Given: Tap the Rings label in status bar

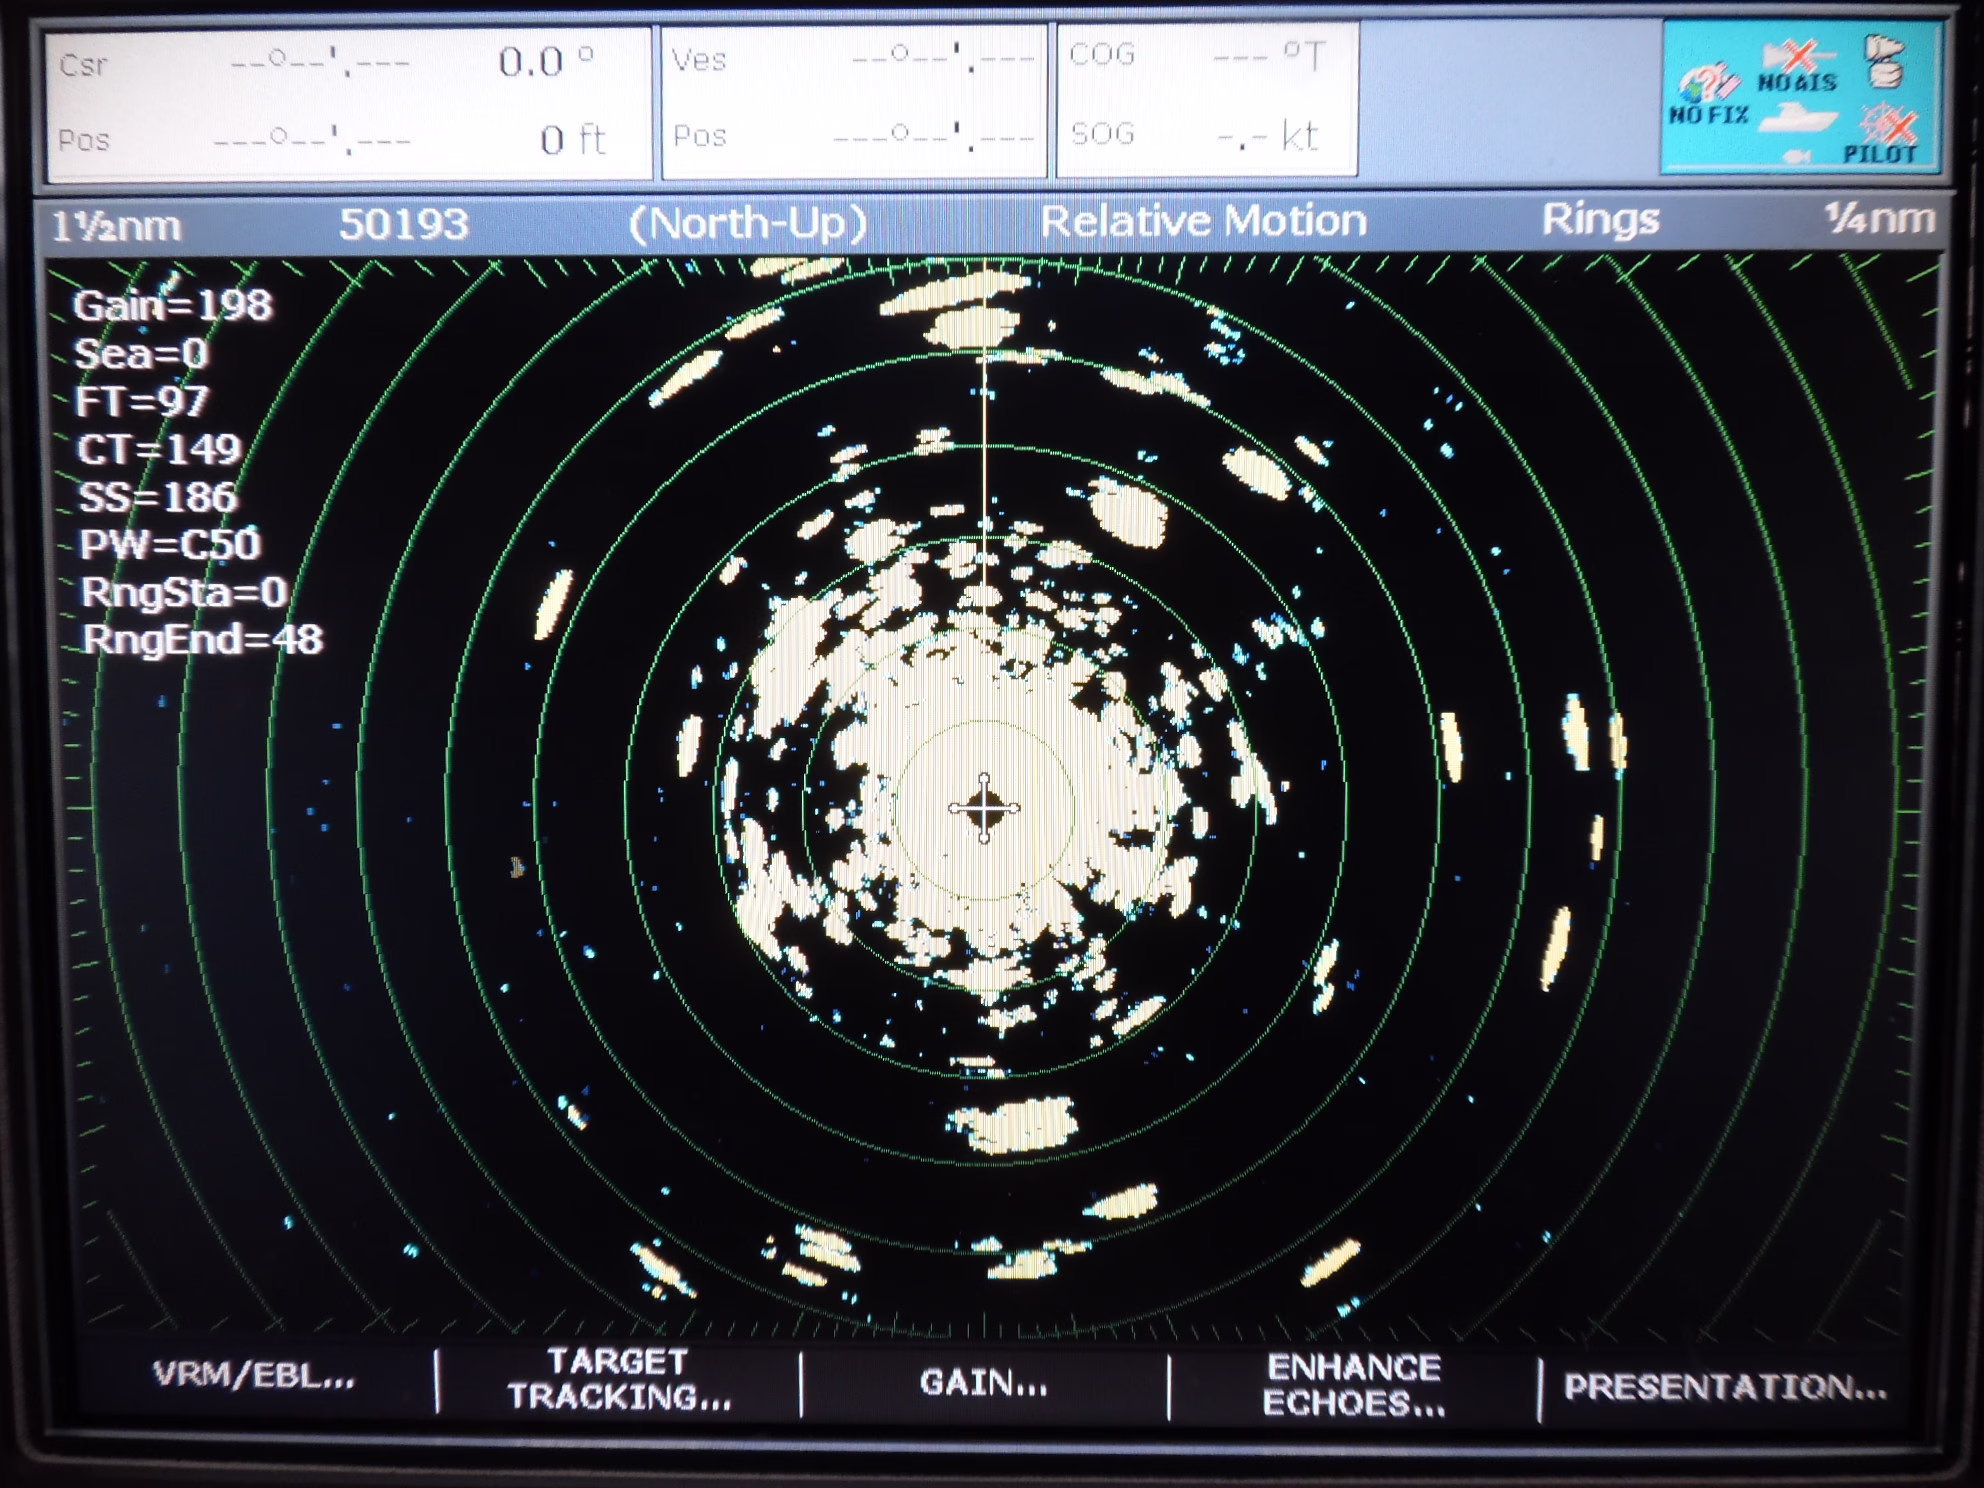Looking at the screenshot, I should pos(1600,220).
